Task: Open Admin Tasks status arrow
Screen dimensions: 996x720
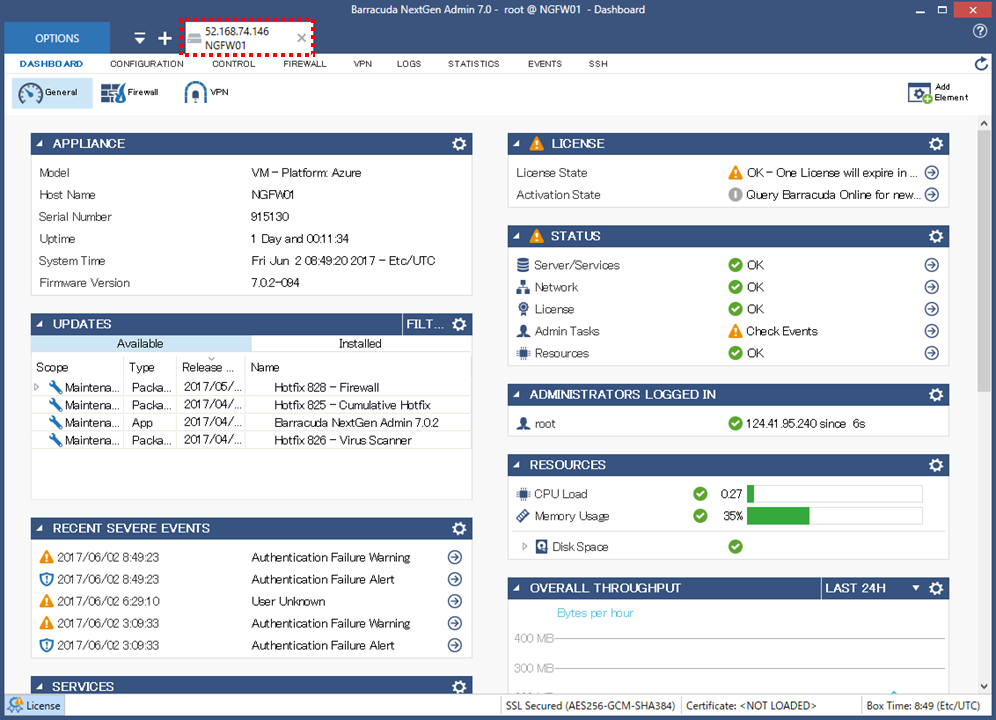Action: click(932, 331)
